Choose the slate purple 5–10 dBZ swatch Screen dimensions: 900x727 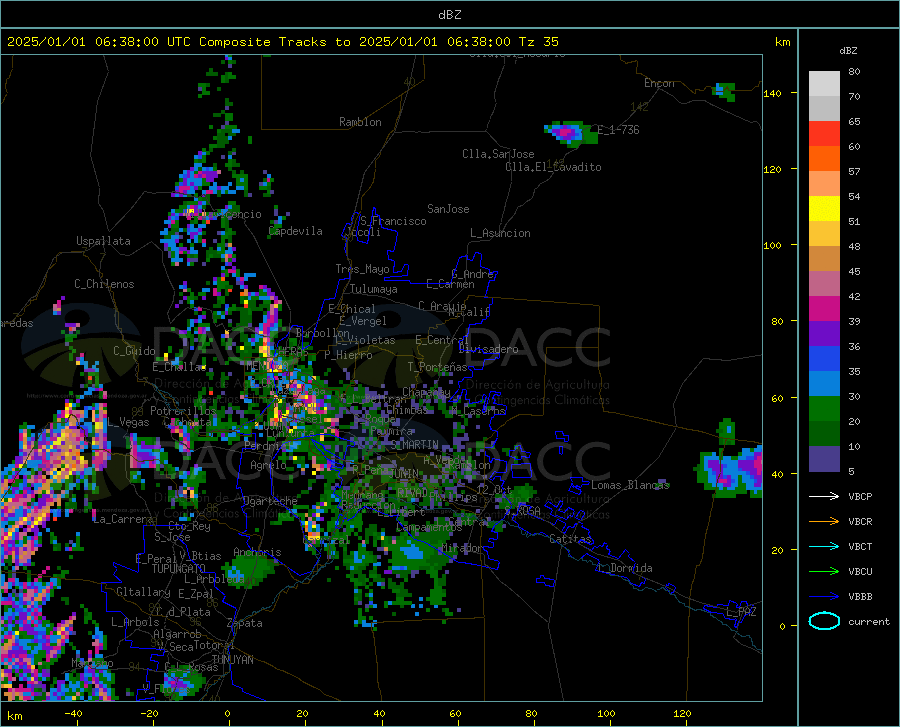coord(824,459)
